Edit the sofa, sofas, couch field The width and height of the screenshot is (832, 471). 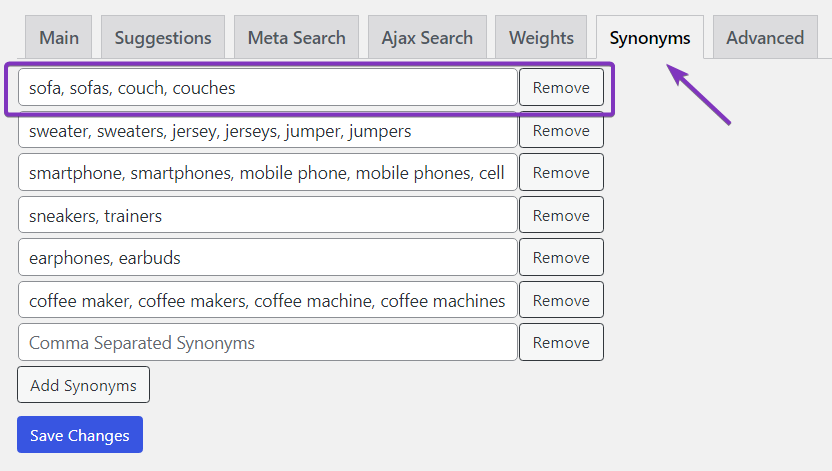click(268, 88)
